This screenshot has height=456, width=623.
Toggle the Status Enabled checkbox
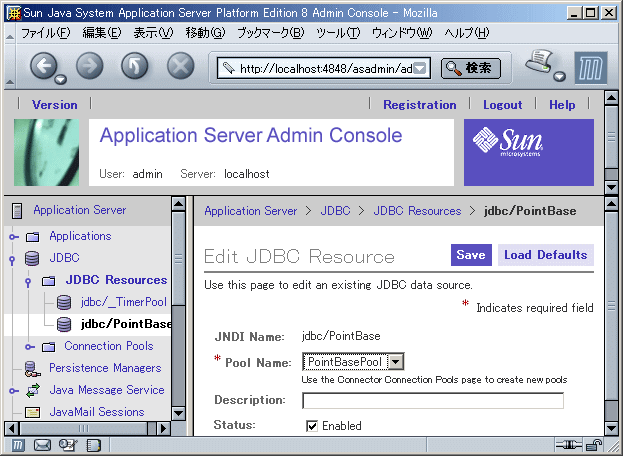[312, 426]
